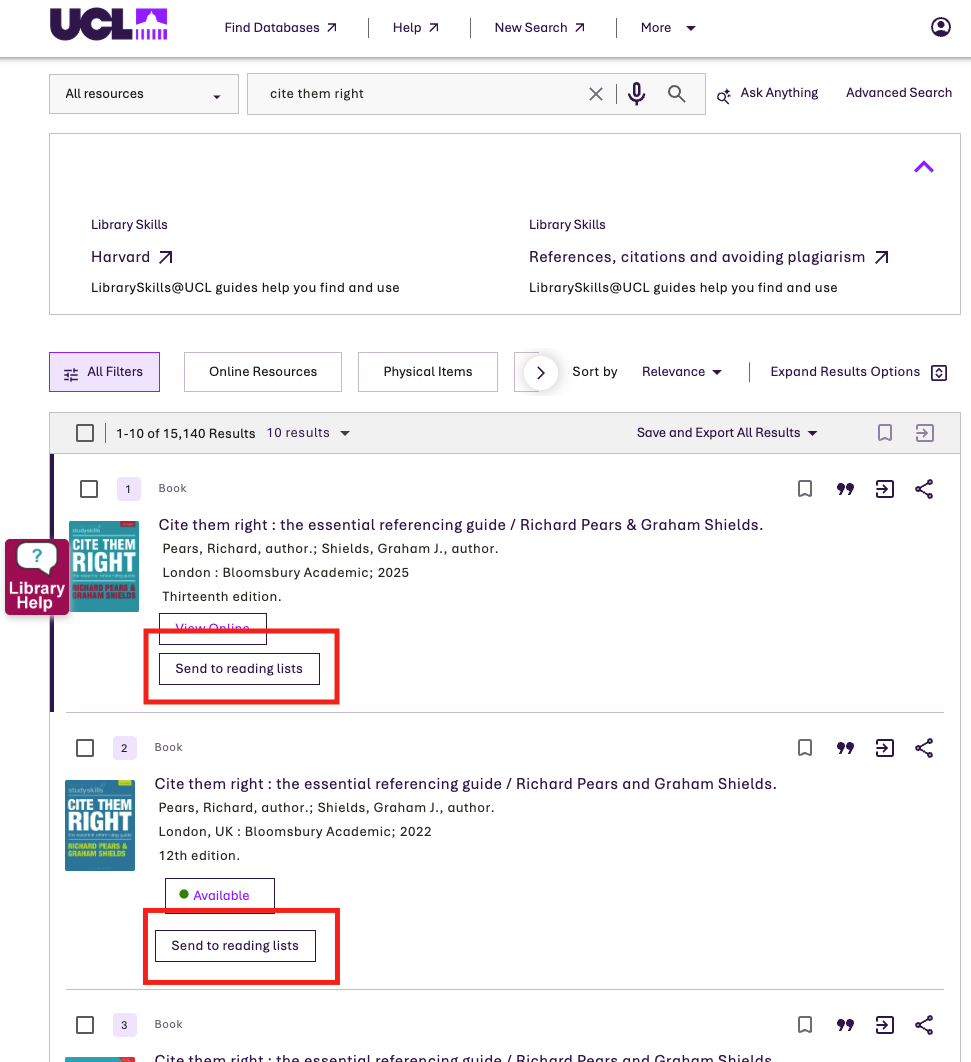The image size is (971, 1062).
Task: Click View Online for result 1
Action: click(213, 628)
